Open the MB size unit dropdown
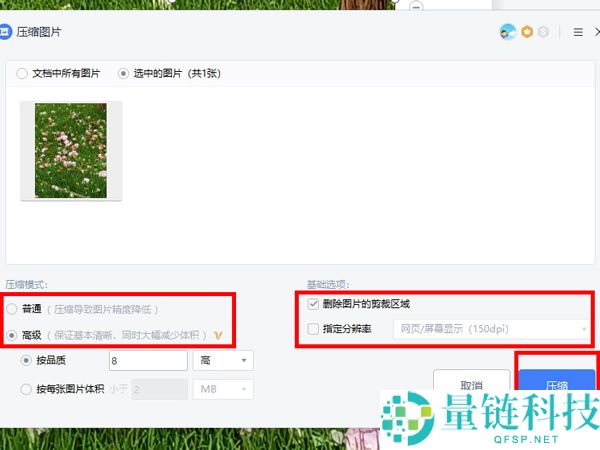Image resolution: width=600 pixels, height=450 pixels. (222, 388)
